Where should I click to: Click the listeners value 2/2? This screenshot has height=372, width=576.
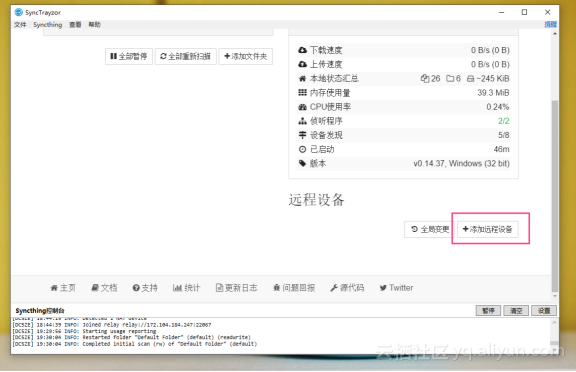coord(504,121)
